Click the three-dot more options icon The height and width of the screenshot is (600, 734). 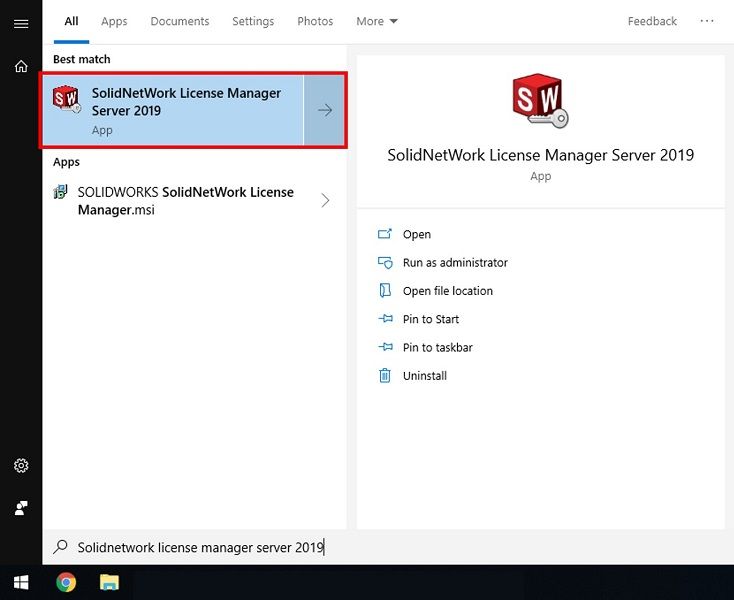(707, 21)
